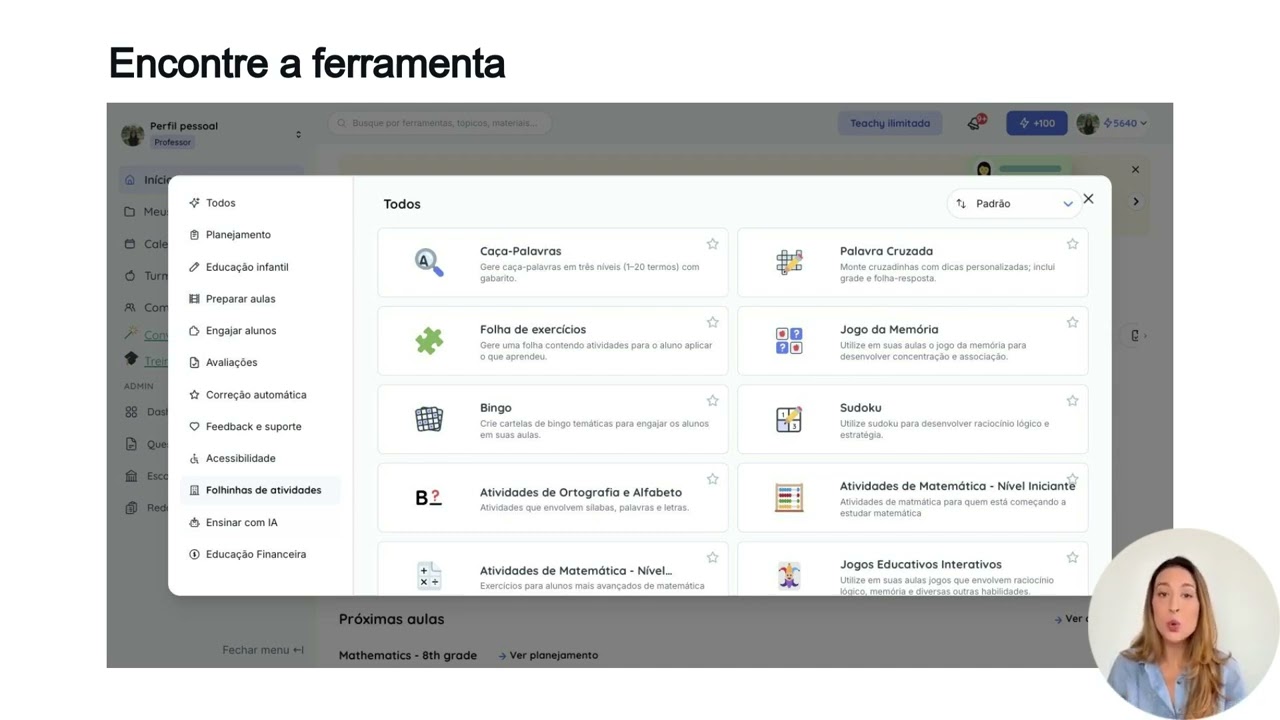Favorite the Bingo tool star
This screenshot has width=1280, height=720.
[712, 401]
